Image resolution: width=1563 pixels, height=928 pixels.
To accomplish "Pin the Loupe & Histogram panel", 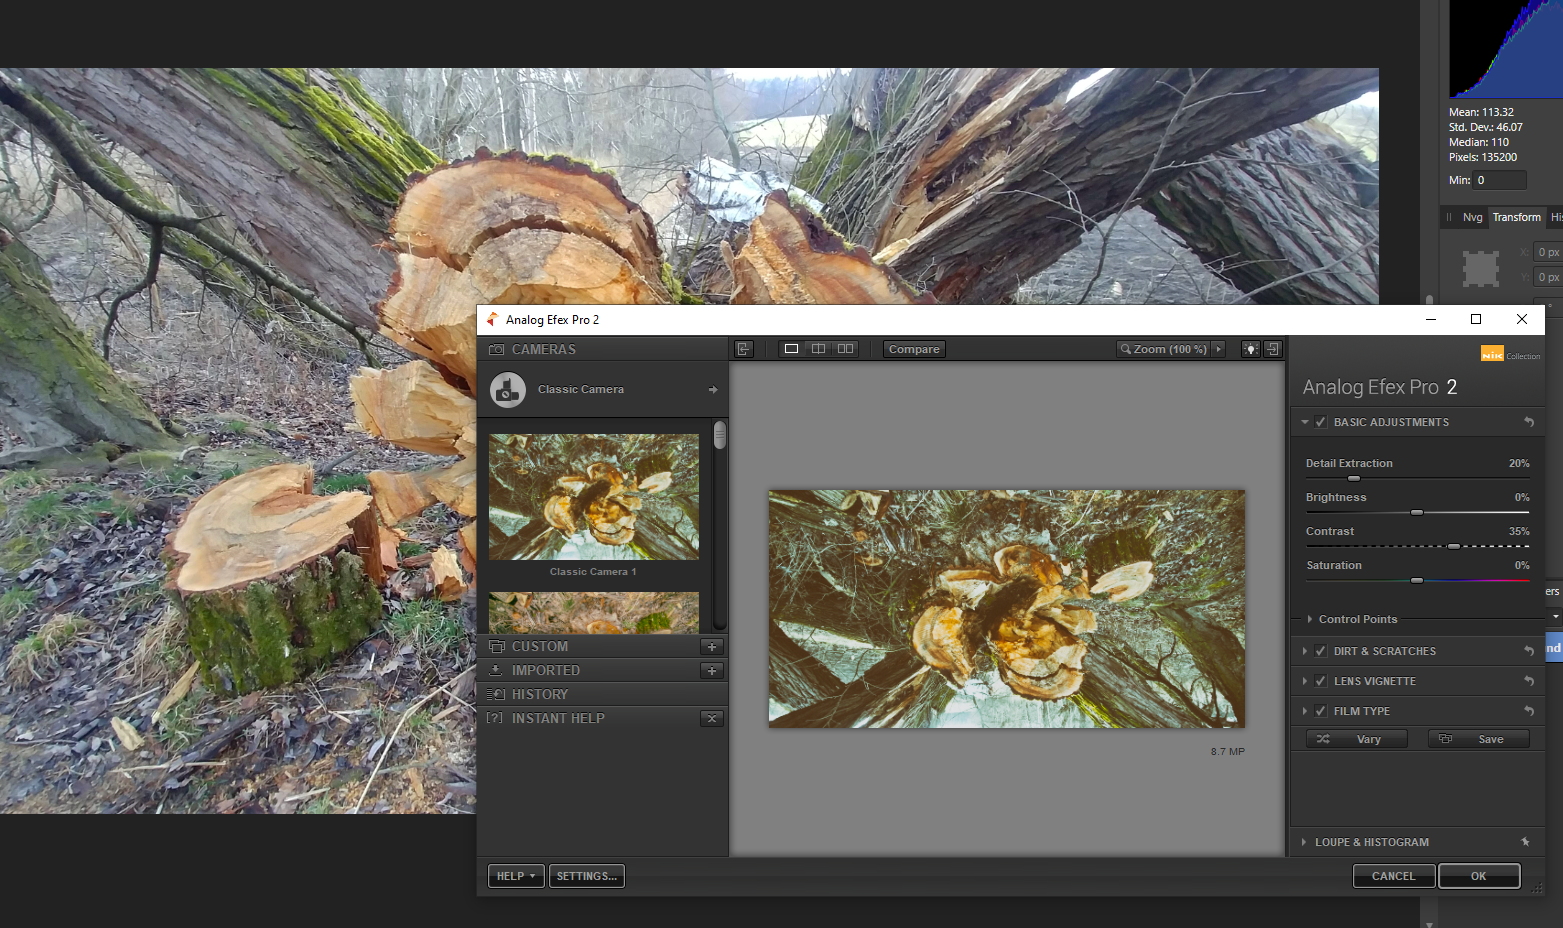I will click(1525, 842).
